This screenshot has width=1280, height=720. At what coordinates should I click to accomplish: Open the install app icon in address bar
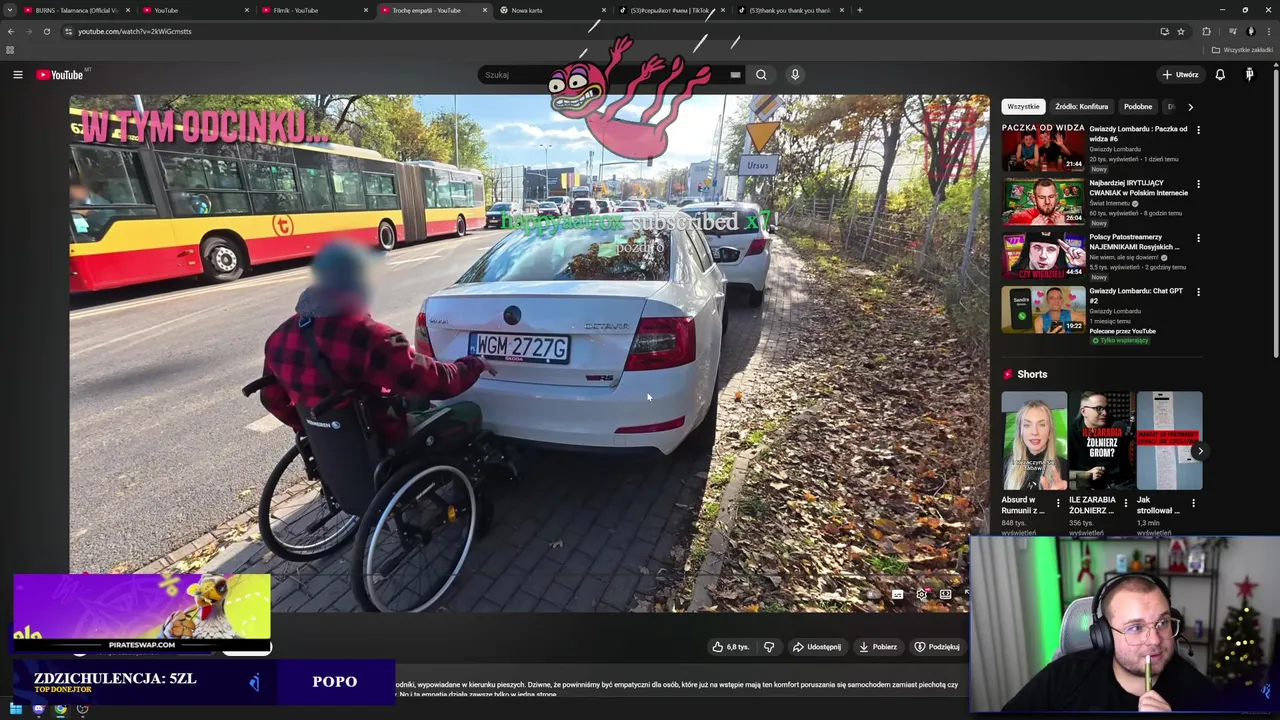pos(1164,31)
